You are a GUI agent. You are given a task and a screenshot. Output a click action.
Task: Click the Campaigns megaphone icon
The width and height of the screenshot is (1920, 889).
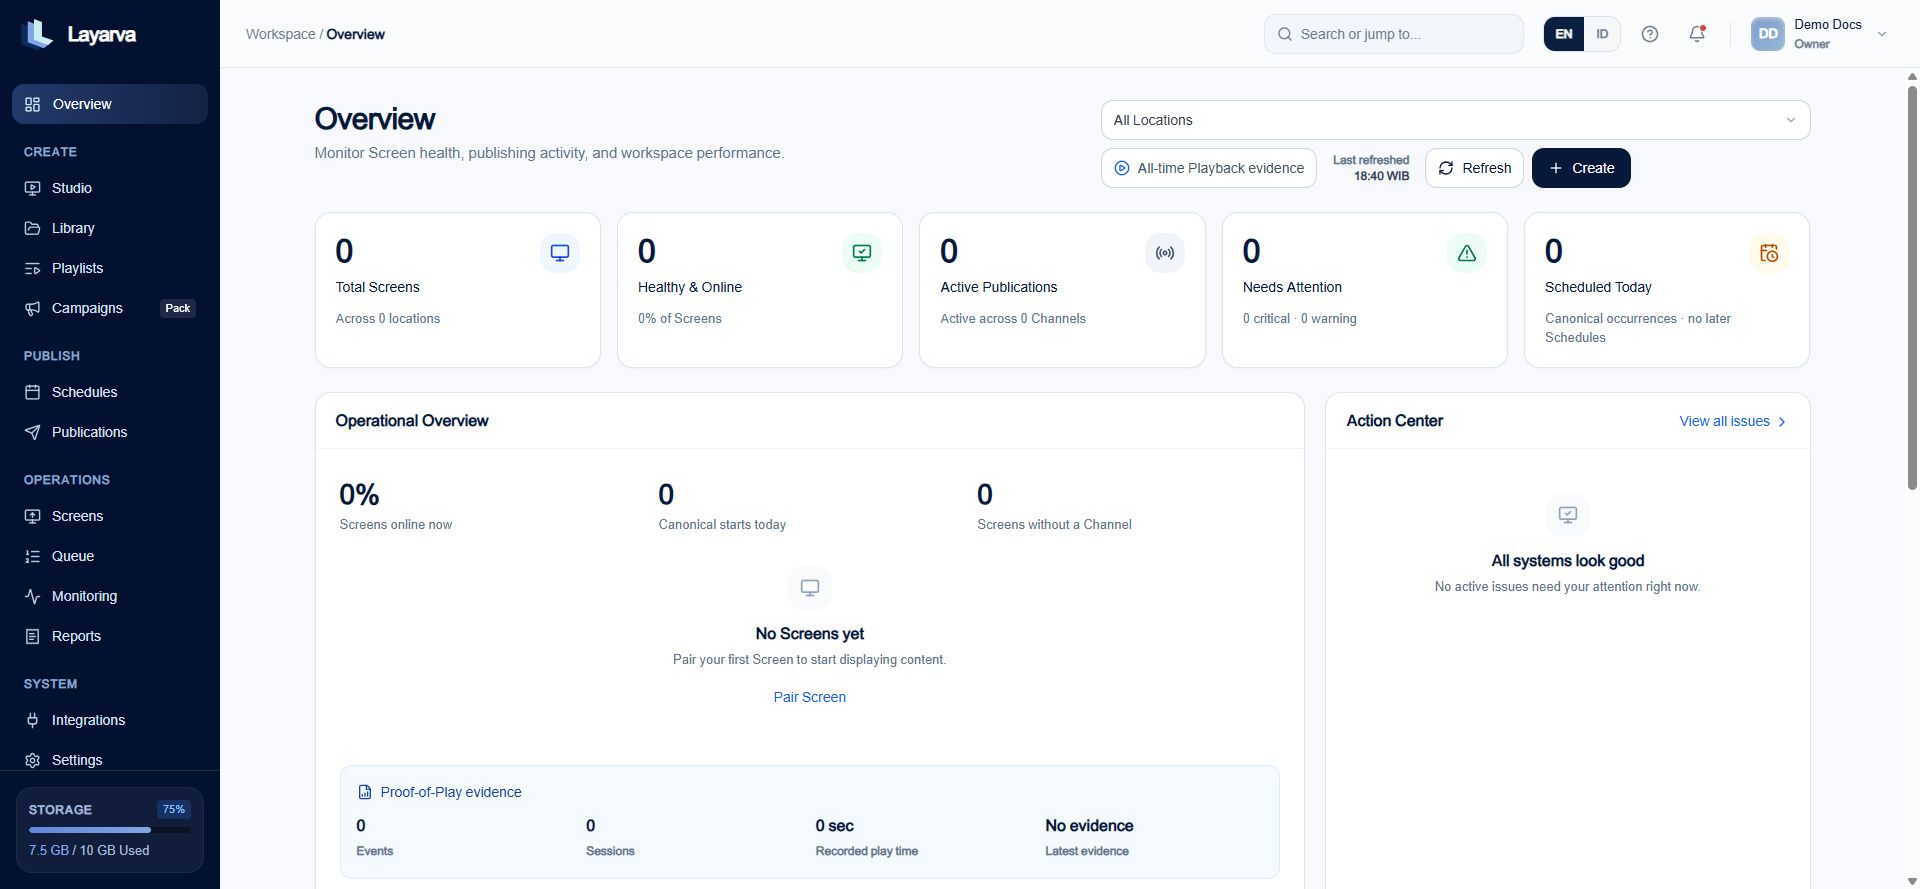click(x=33, y=308)
